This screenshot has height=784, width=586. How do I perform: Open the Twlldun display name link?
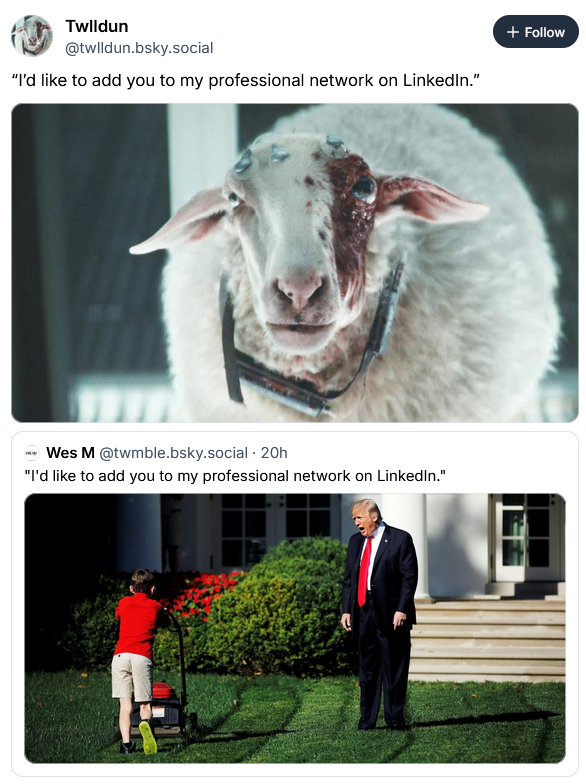[x=96, y=26]
